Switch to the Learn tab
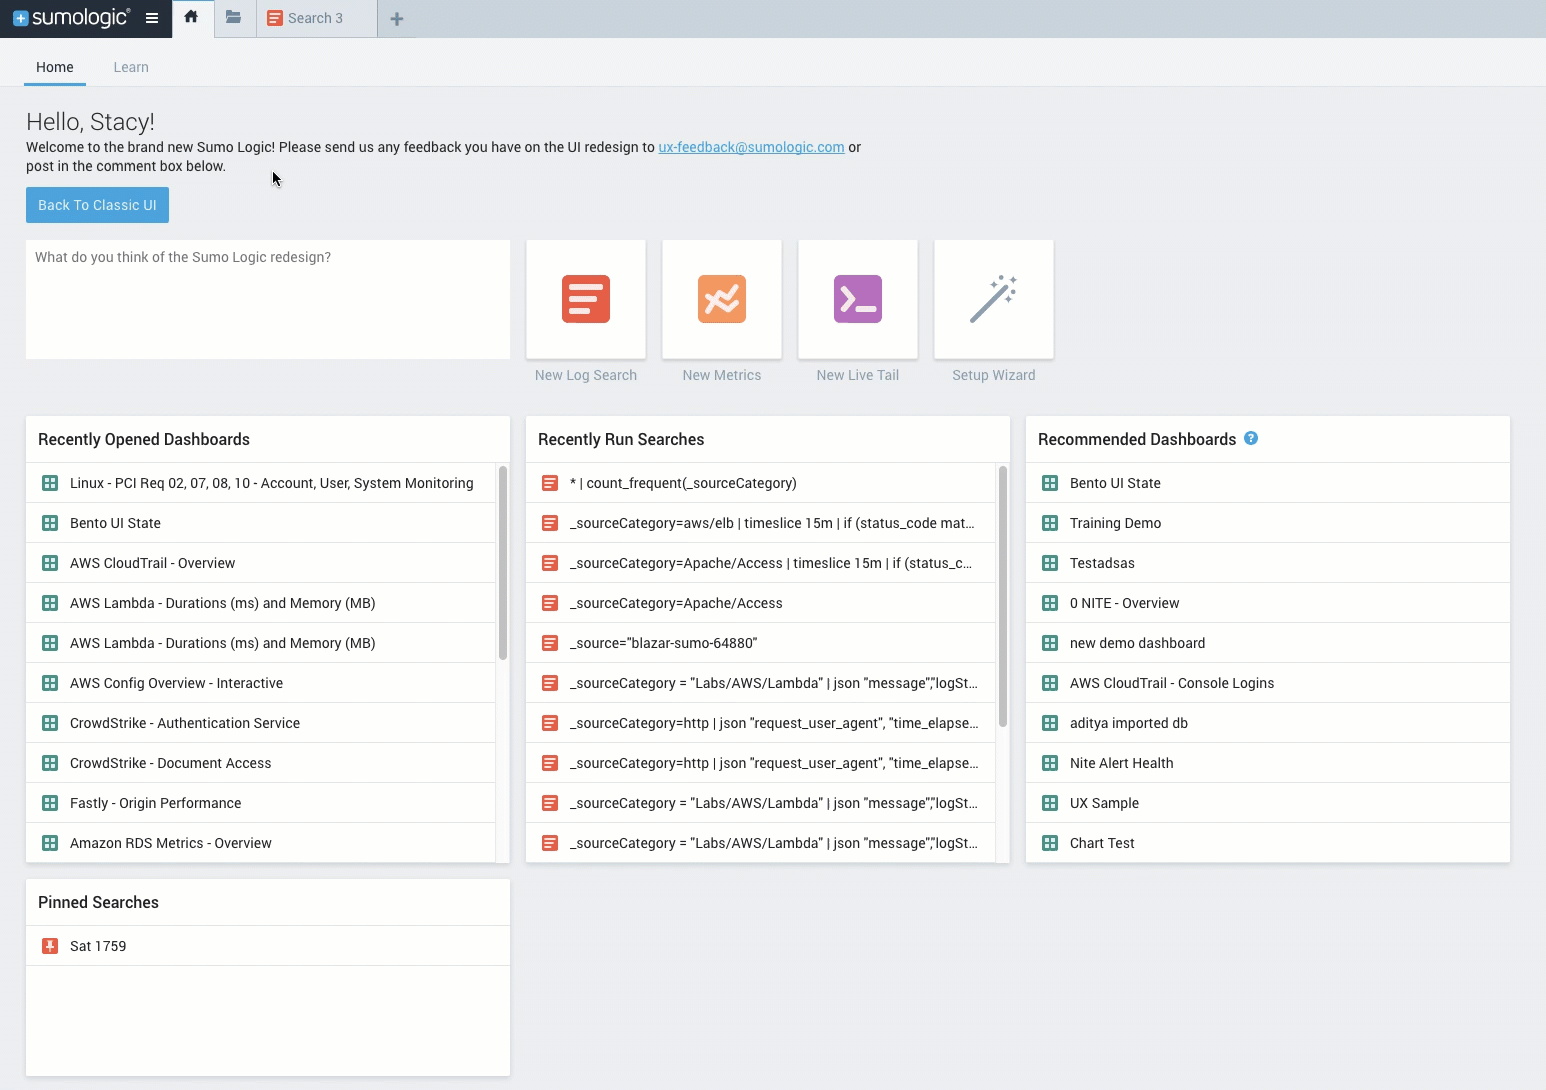The width and height of the screenshot is (1546, 1090). 130,67
